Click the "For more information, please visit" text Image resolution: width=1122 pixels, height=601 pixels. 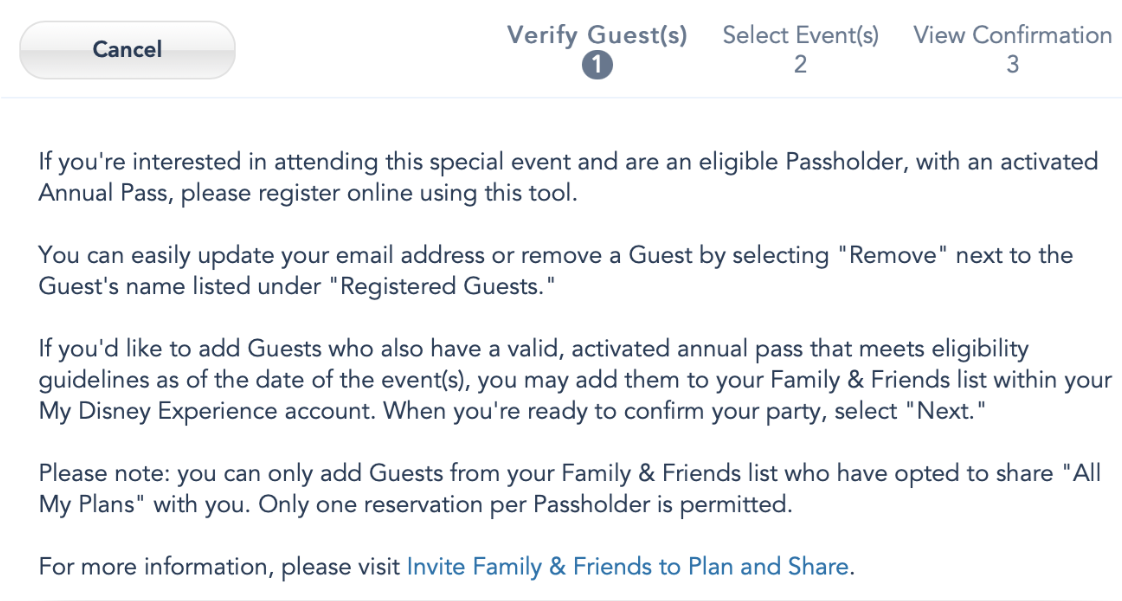point(220,567)
